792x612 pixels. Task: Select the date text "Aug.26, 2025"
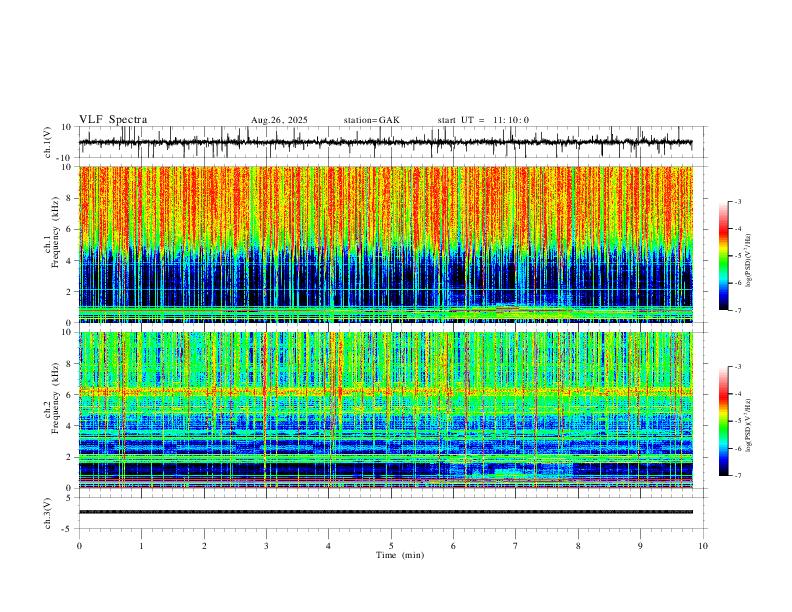279,120
